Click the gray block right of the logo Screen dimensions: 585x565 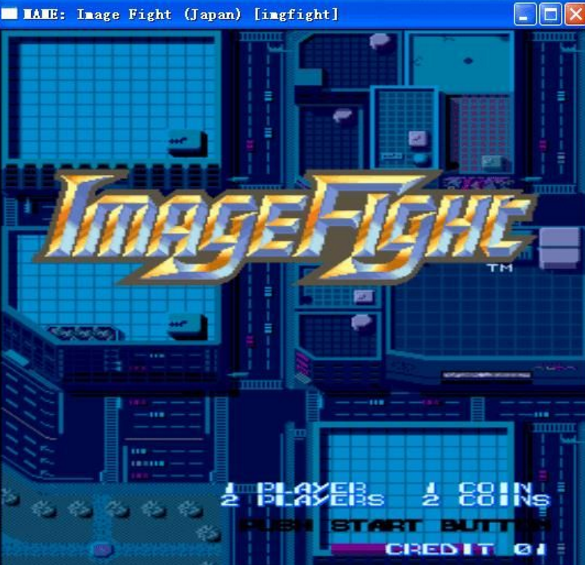pyautogui.click(x=559, y=248)
